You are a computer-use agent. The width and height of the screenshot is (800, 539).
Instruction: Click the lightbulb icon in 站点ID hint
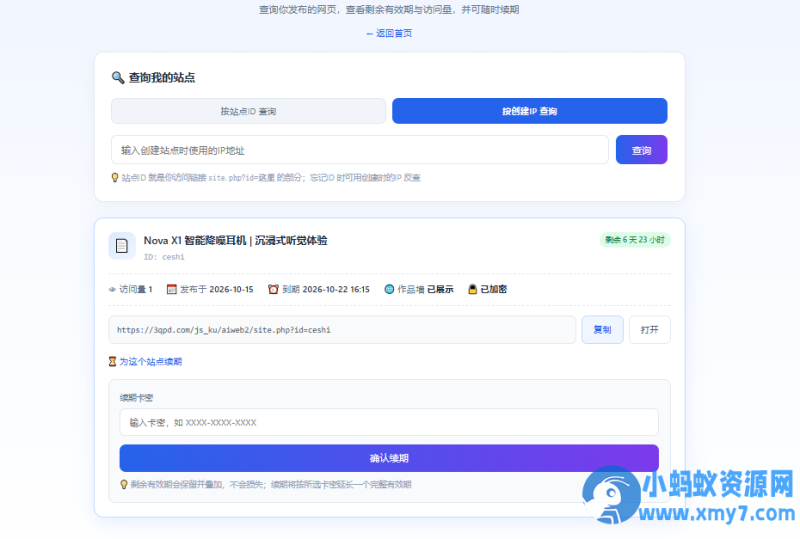click(x=115, y=178)
